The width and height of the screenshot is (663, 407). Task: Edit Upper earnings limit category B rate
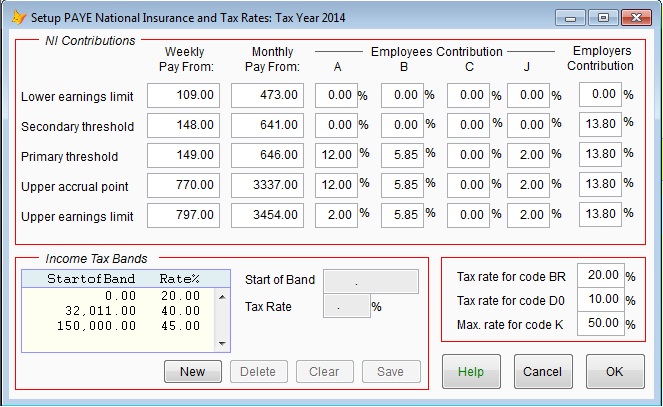402,215
